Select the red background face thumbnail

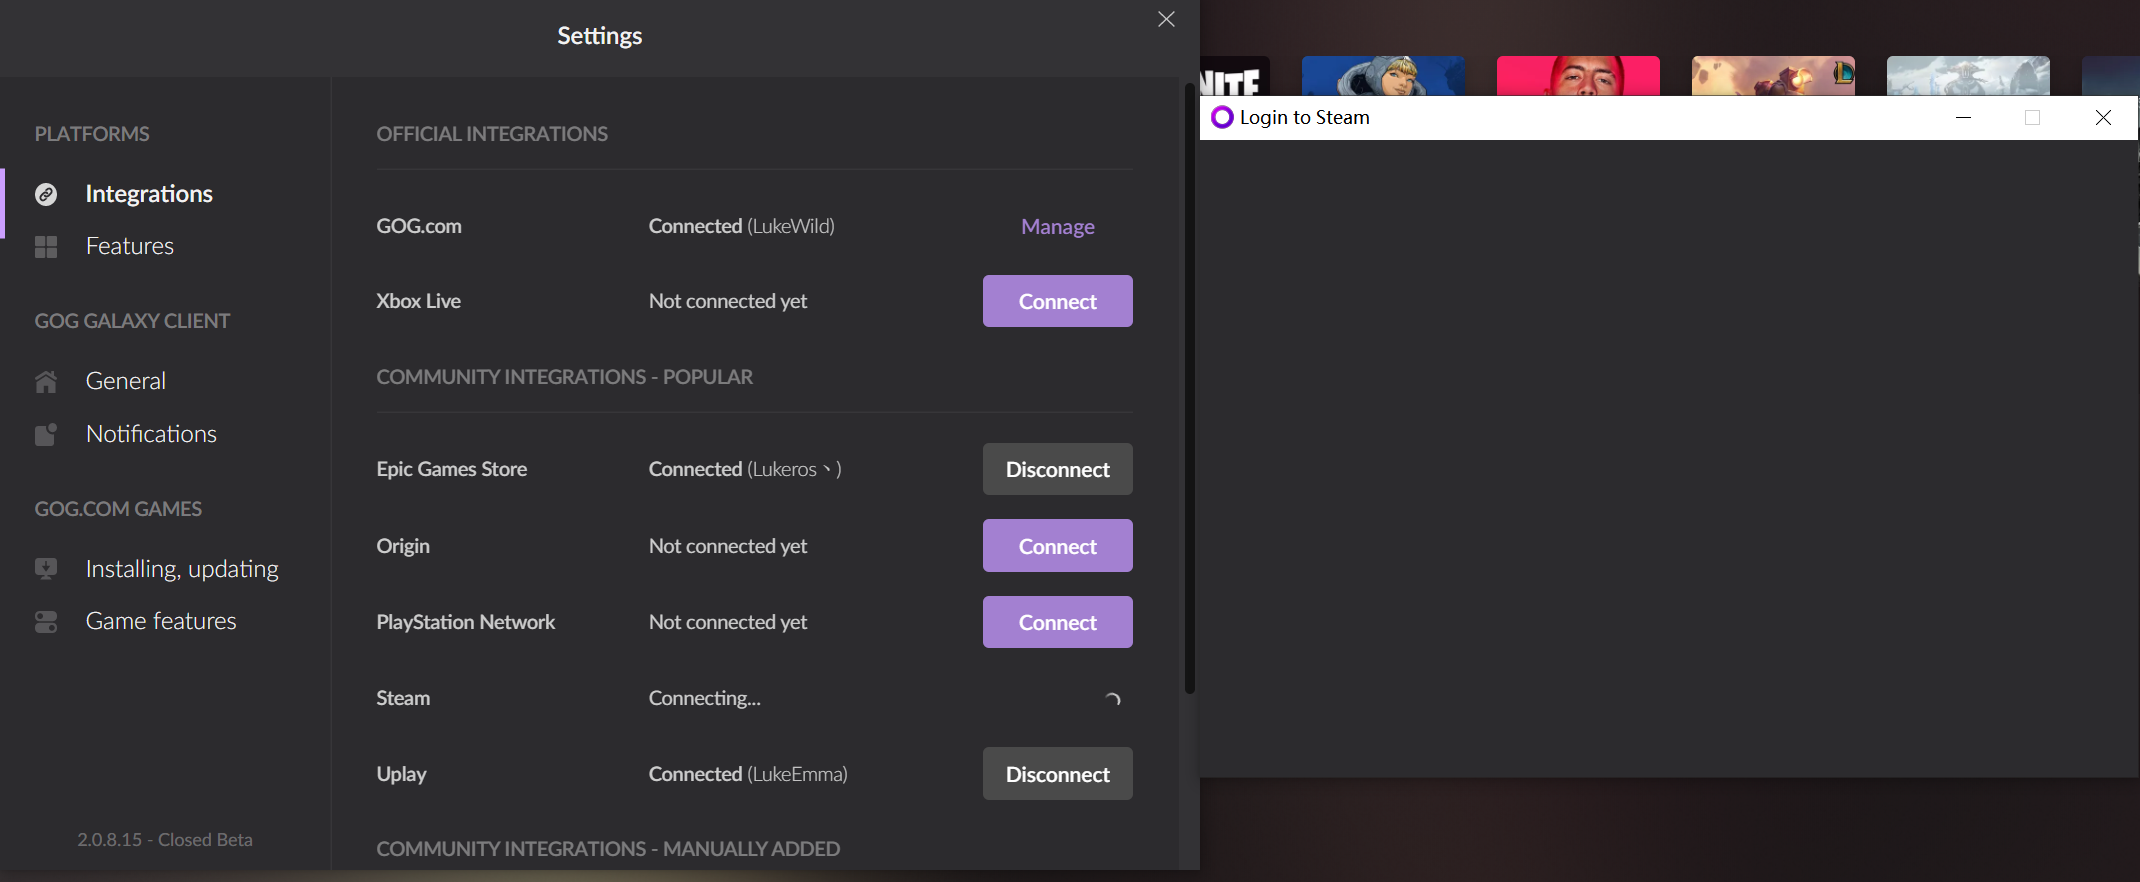tap(1578, 76)
